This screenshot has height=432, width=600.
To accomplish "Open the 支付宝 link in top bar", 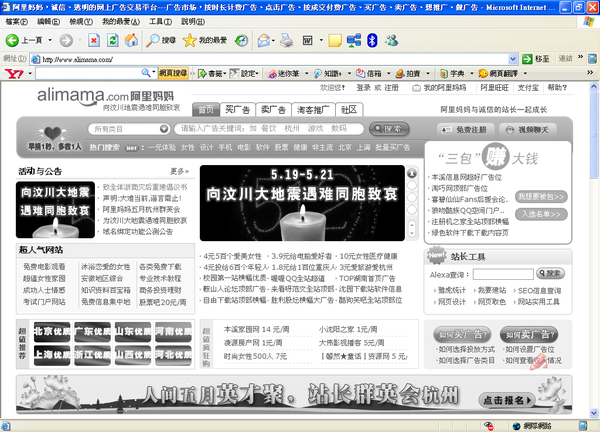I will pyautogui.click(x=528, y=88).
